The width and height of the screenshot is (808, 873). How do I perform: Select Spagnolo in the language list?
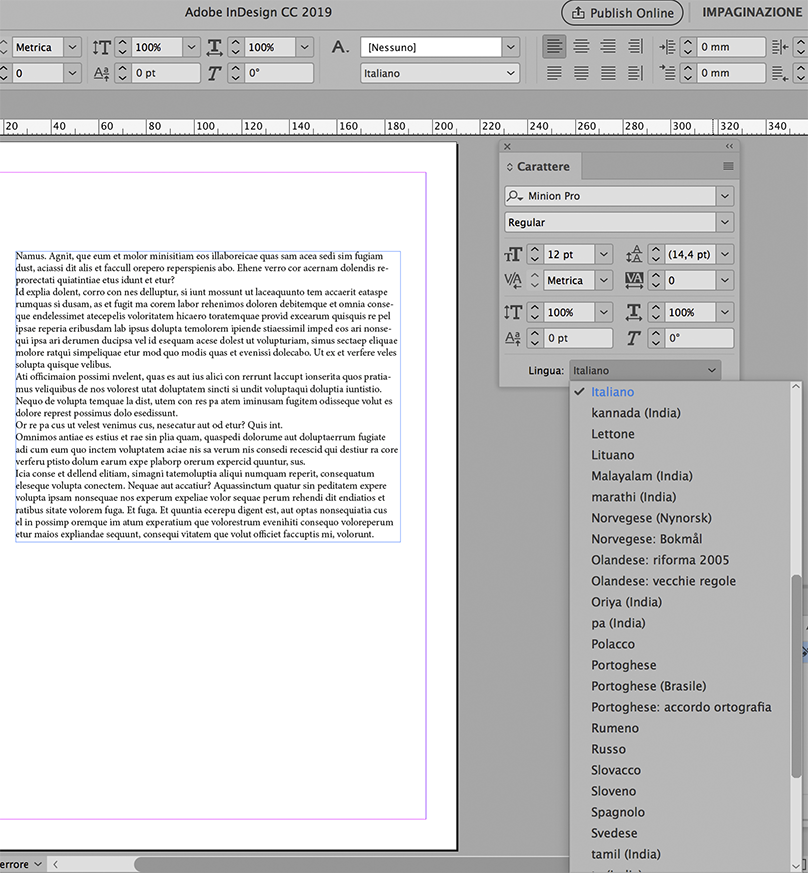pos(616,812)
